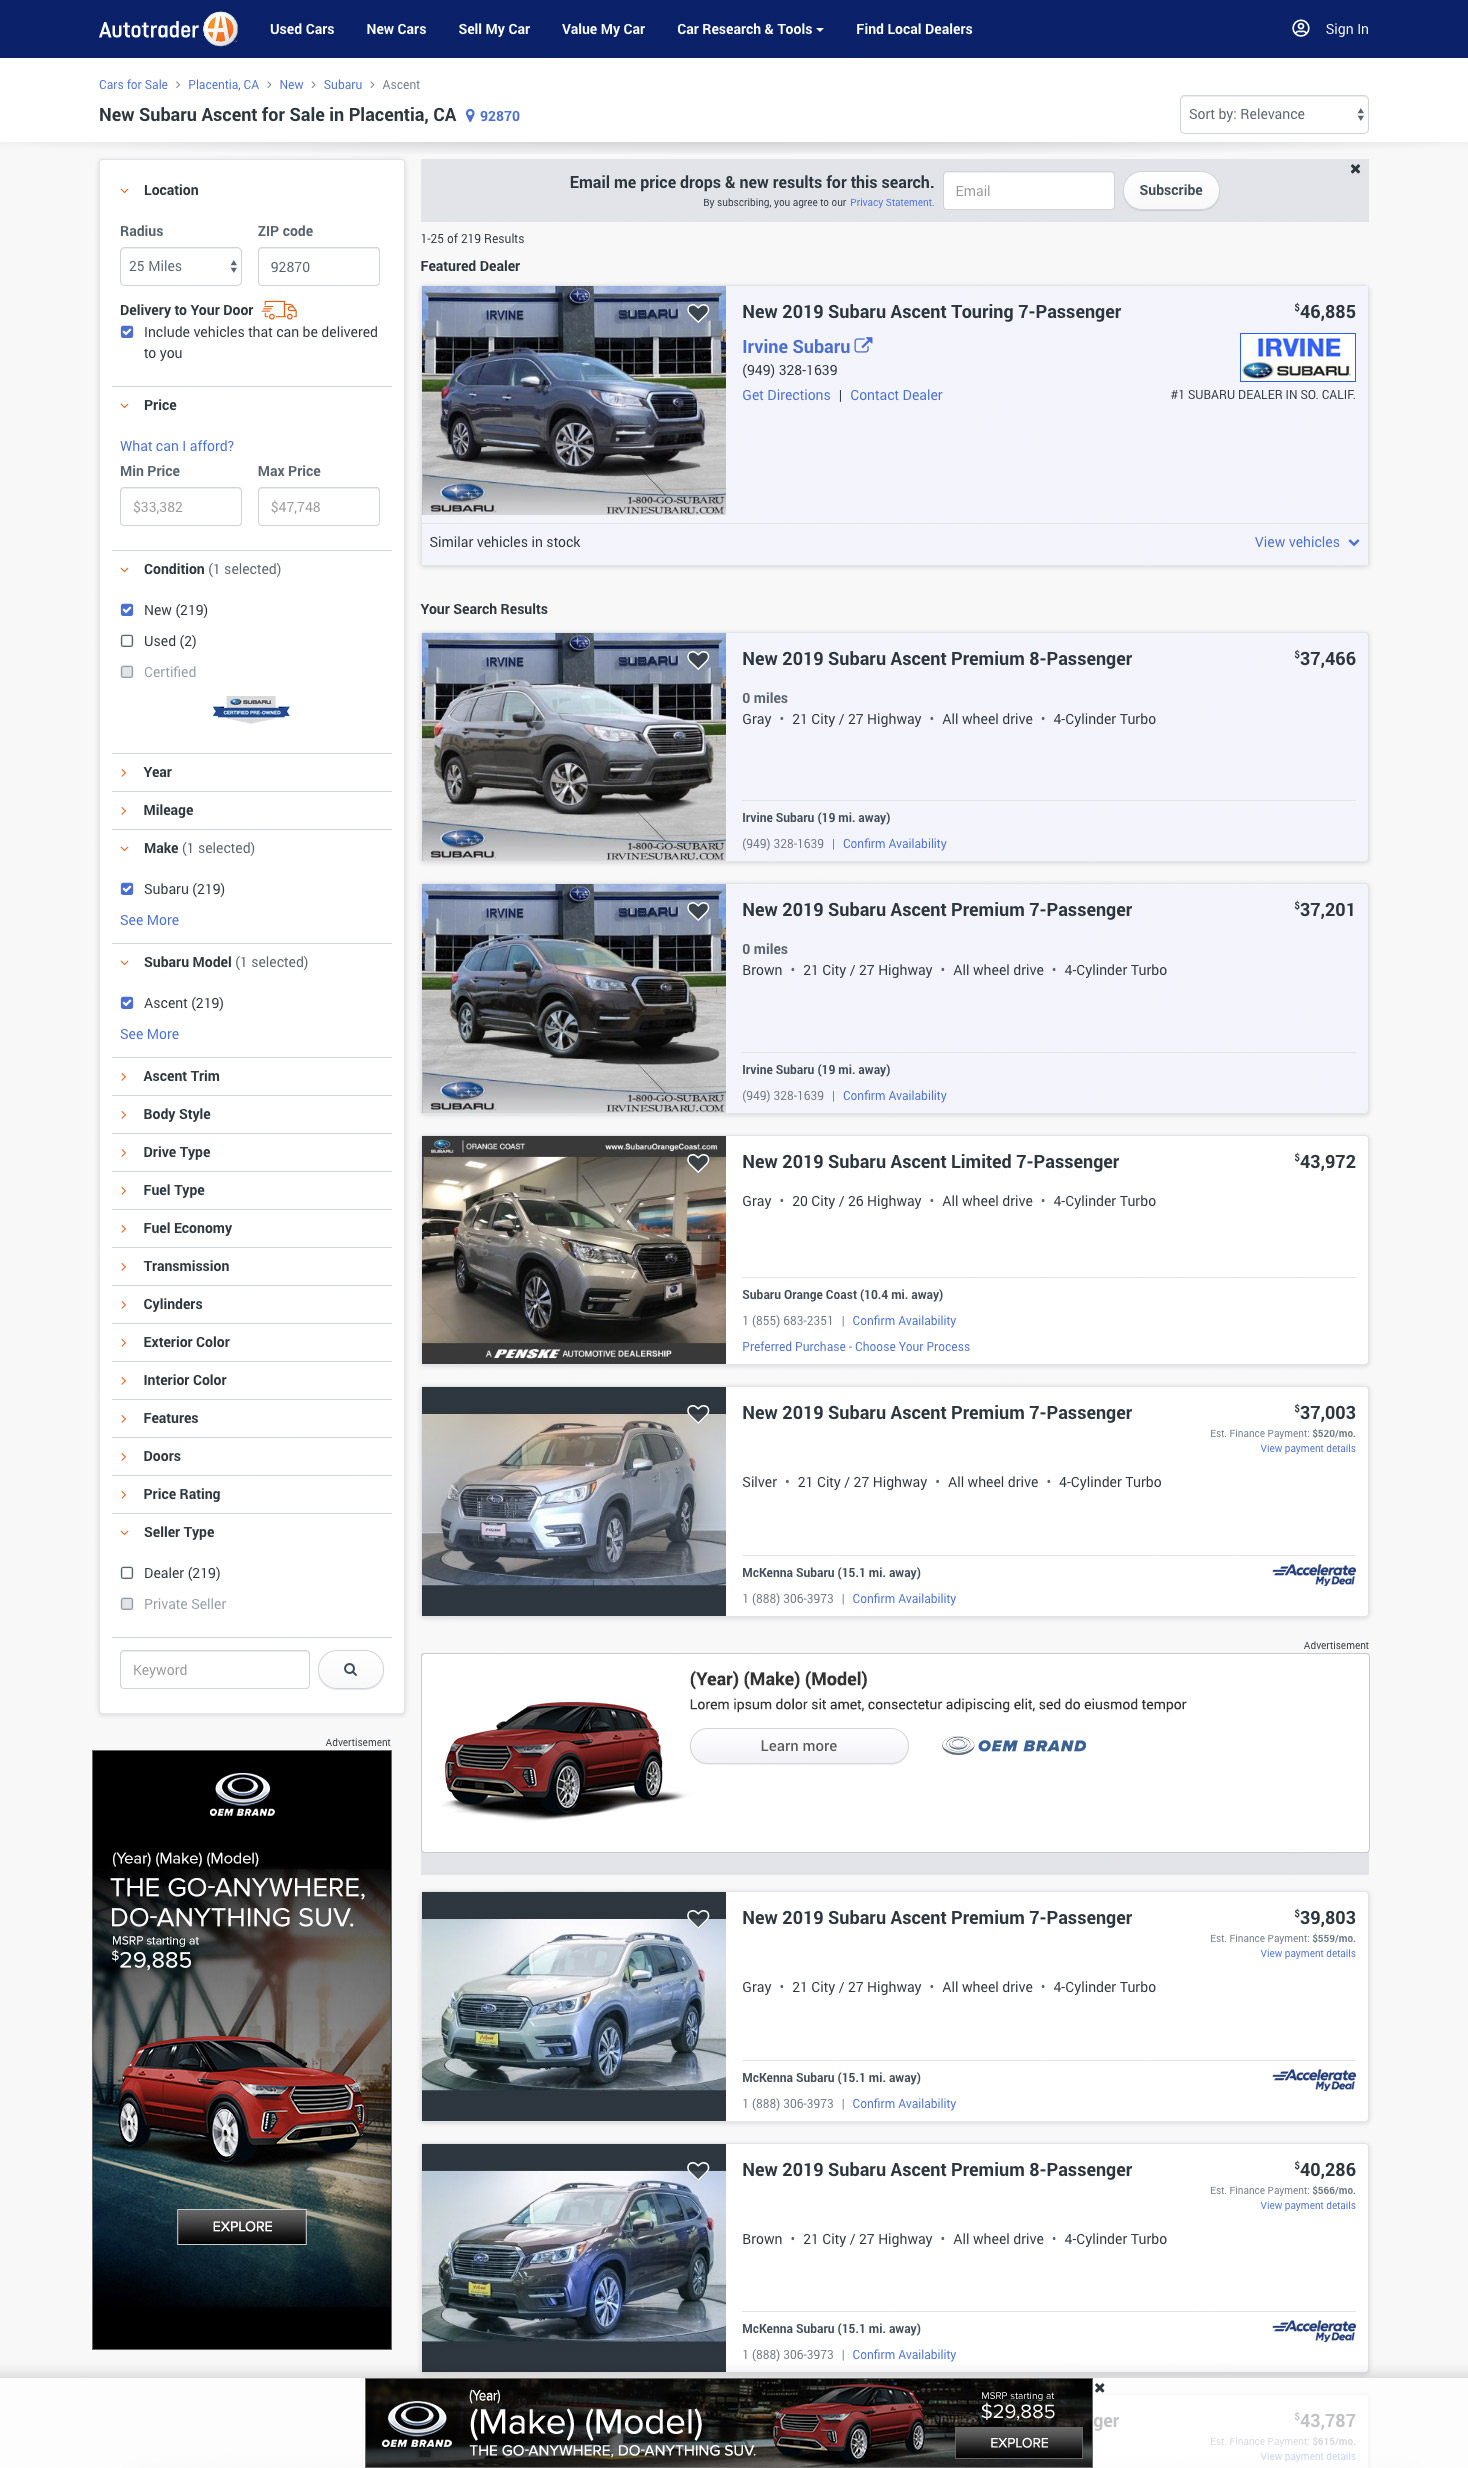This screenshot has width=1468, height=2468.
Task: Open Used Cars in the top nav
Action: pos(302,29)
